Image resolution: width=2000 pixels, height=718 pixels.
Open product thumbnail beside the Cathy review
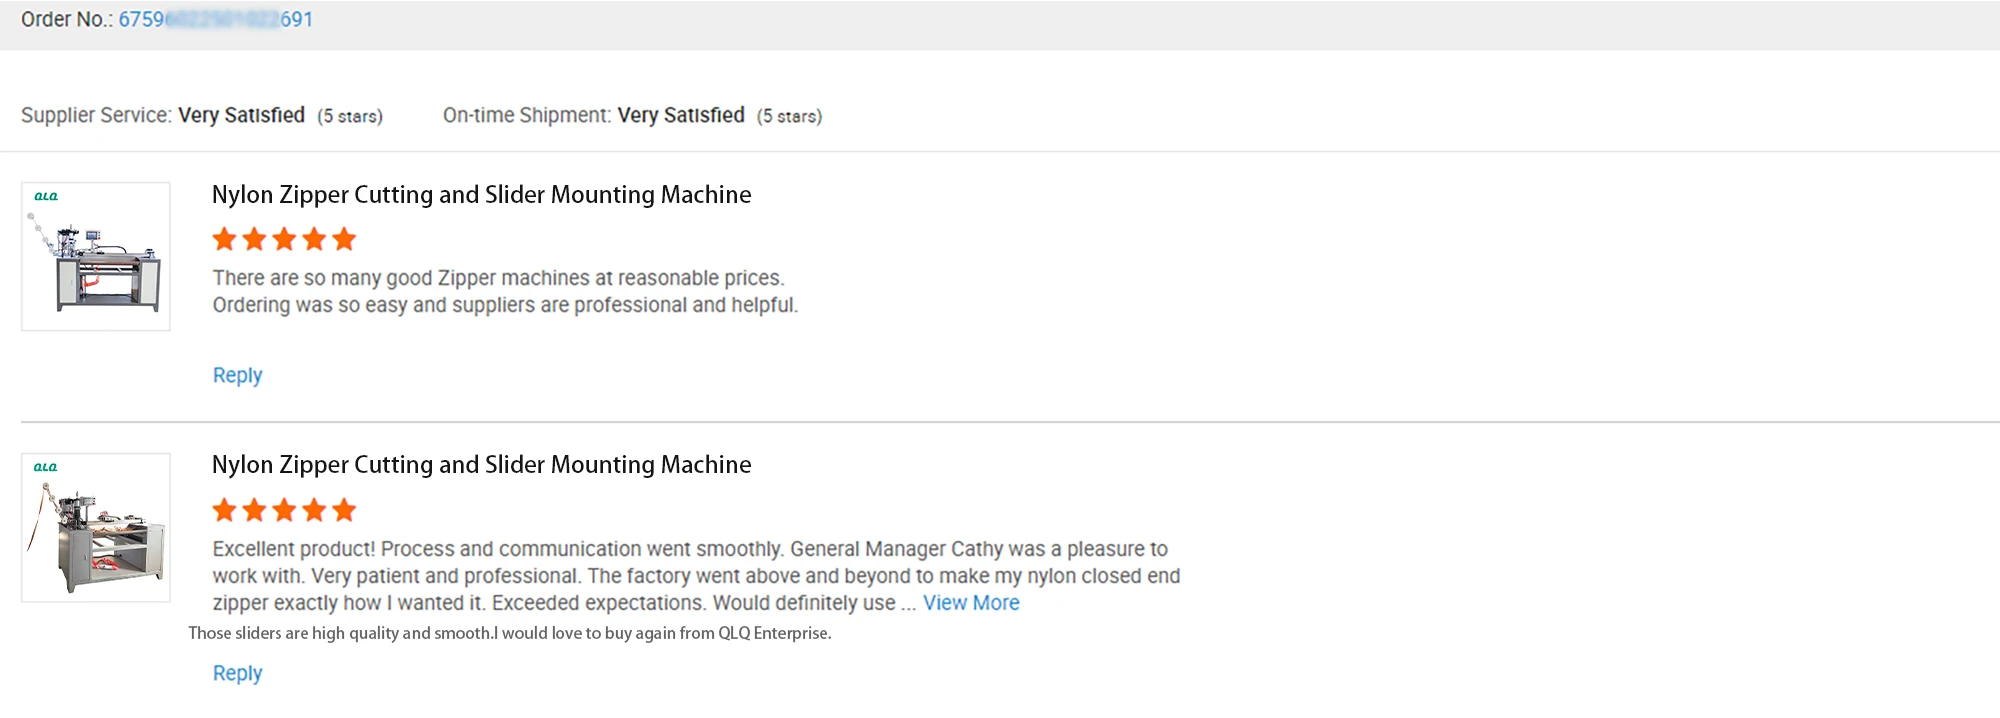pos(96,528)
